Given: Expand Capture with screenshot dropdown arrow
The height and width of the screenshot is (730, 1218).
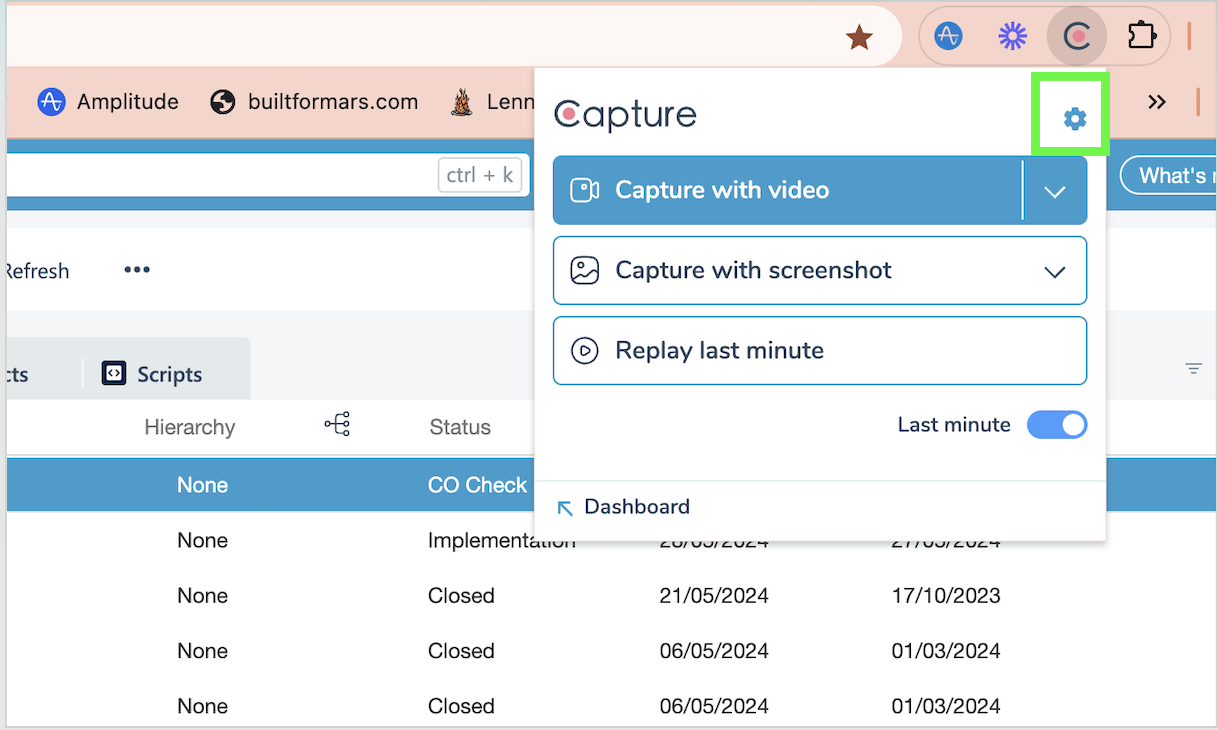Looking at the screenshot, I should (x=1055, y=271).
